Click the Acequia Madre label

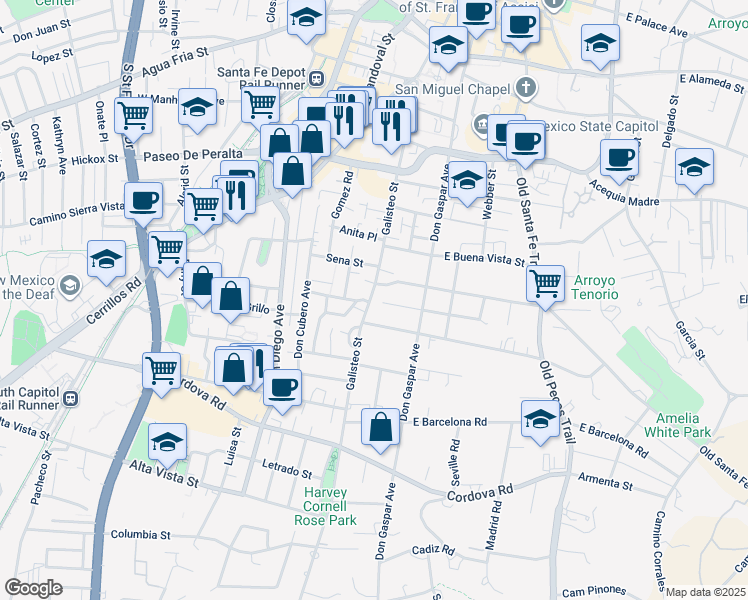(x=623, y=193)
